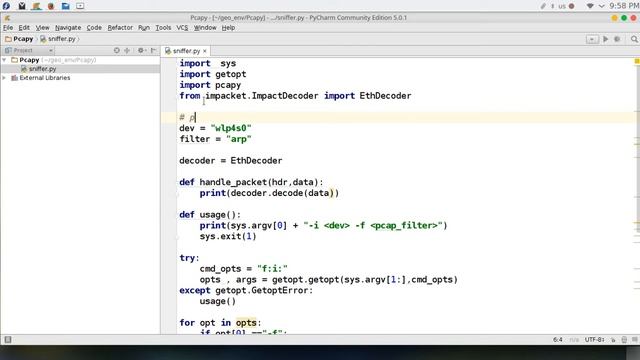Click the Debug bug icon in toolbar
The height and width of the screenshot is (360, 640).
(617, 39)
